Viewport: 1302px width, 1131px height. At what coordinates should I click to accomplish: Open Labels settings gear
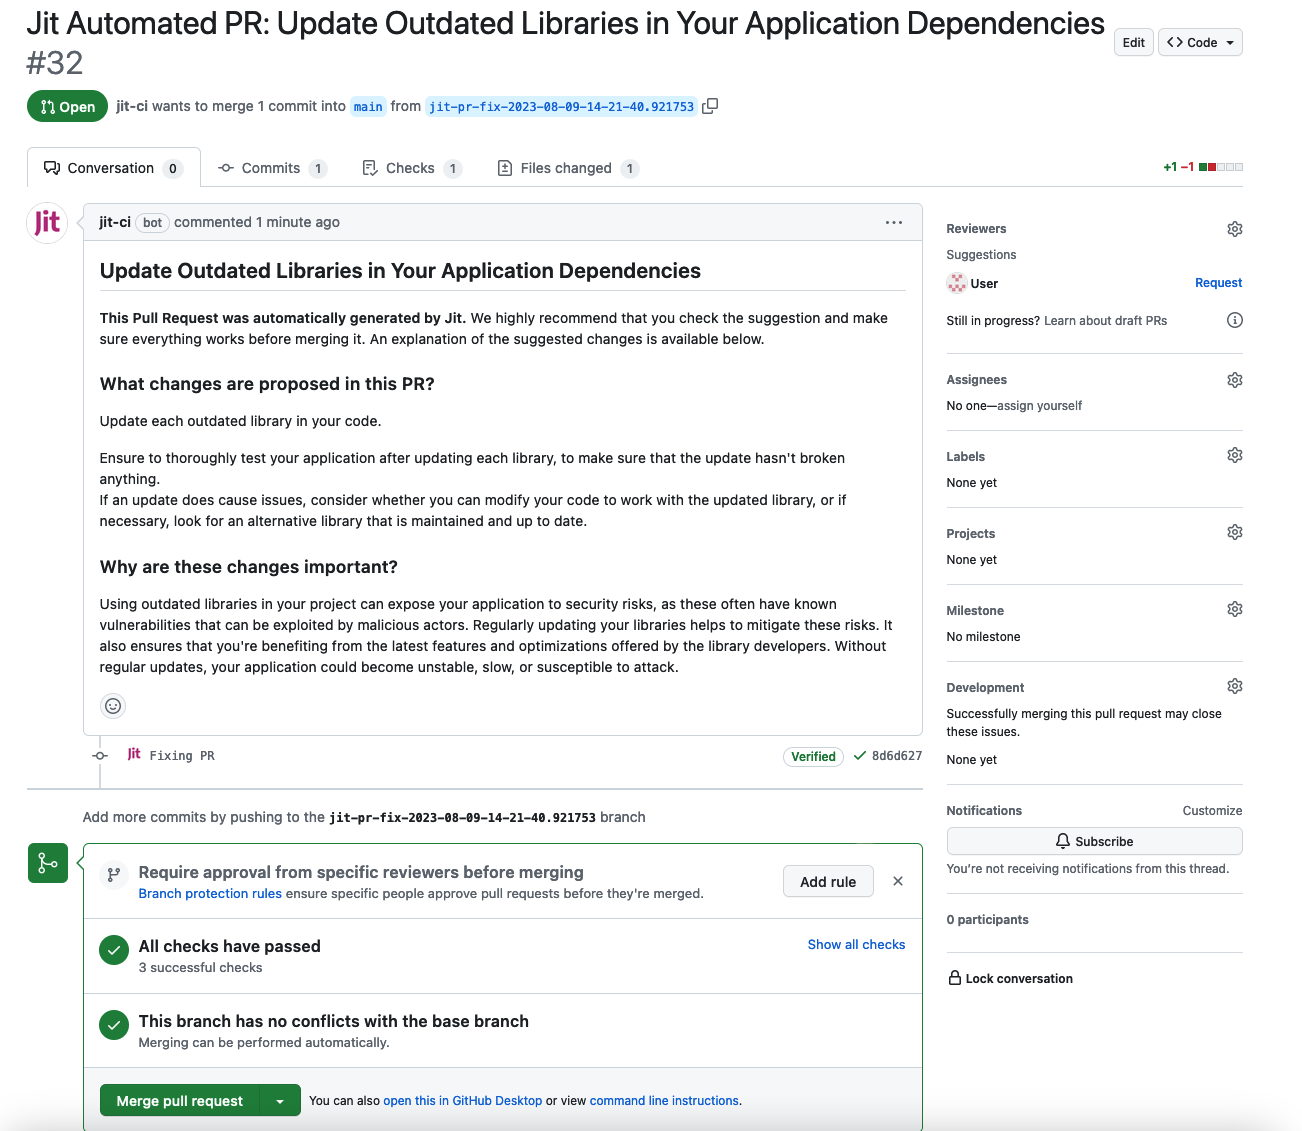[x=1235, y=455]
